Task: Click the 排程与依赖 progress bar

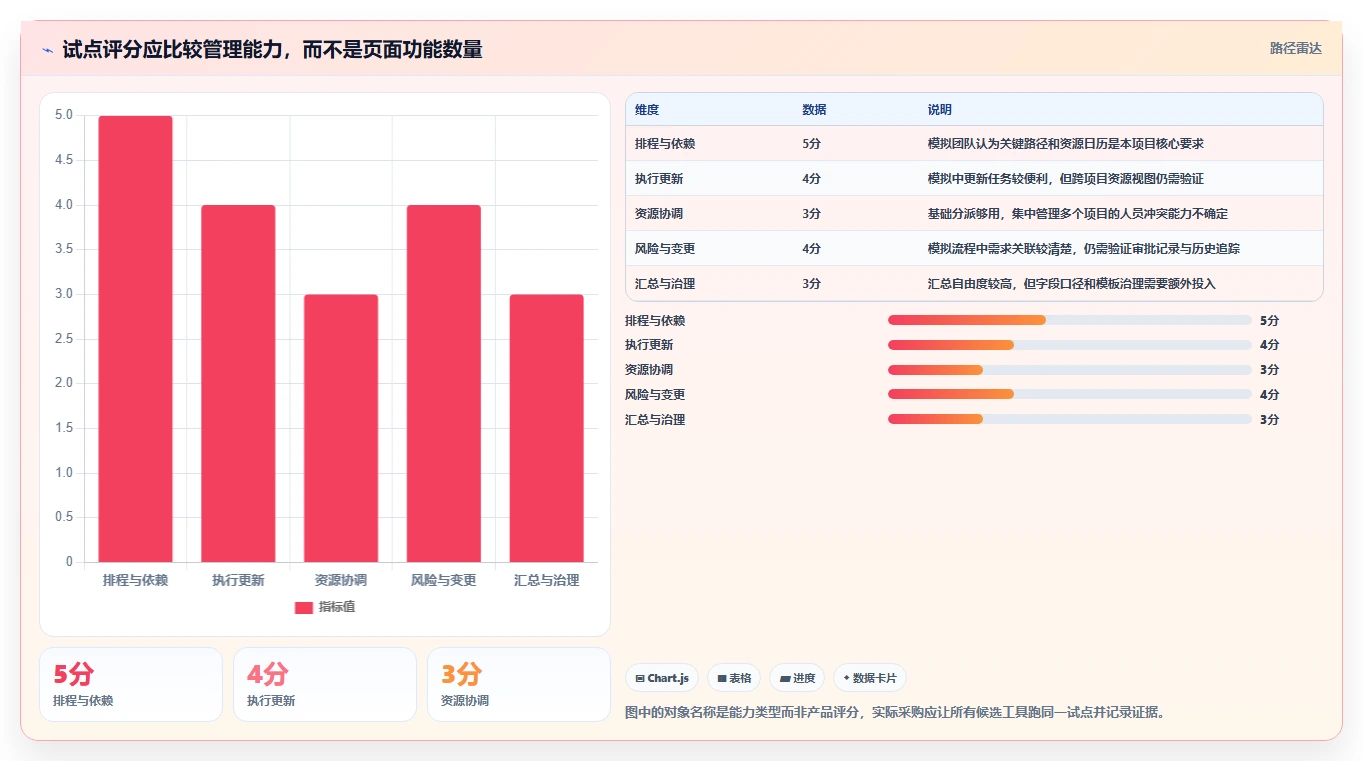Action: 1070,320
